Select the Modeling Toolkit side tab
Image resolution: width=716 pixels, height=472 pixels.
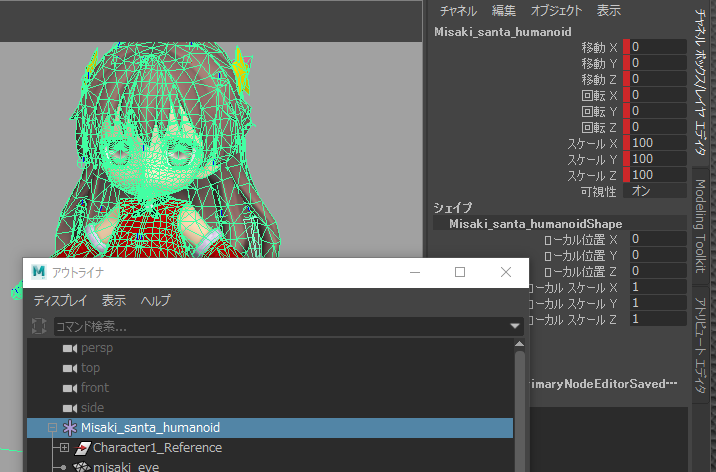(x=700, y=226)
